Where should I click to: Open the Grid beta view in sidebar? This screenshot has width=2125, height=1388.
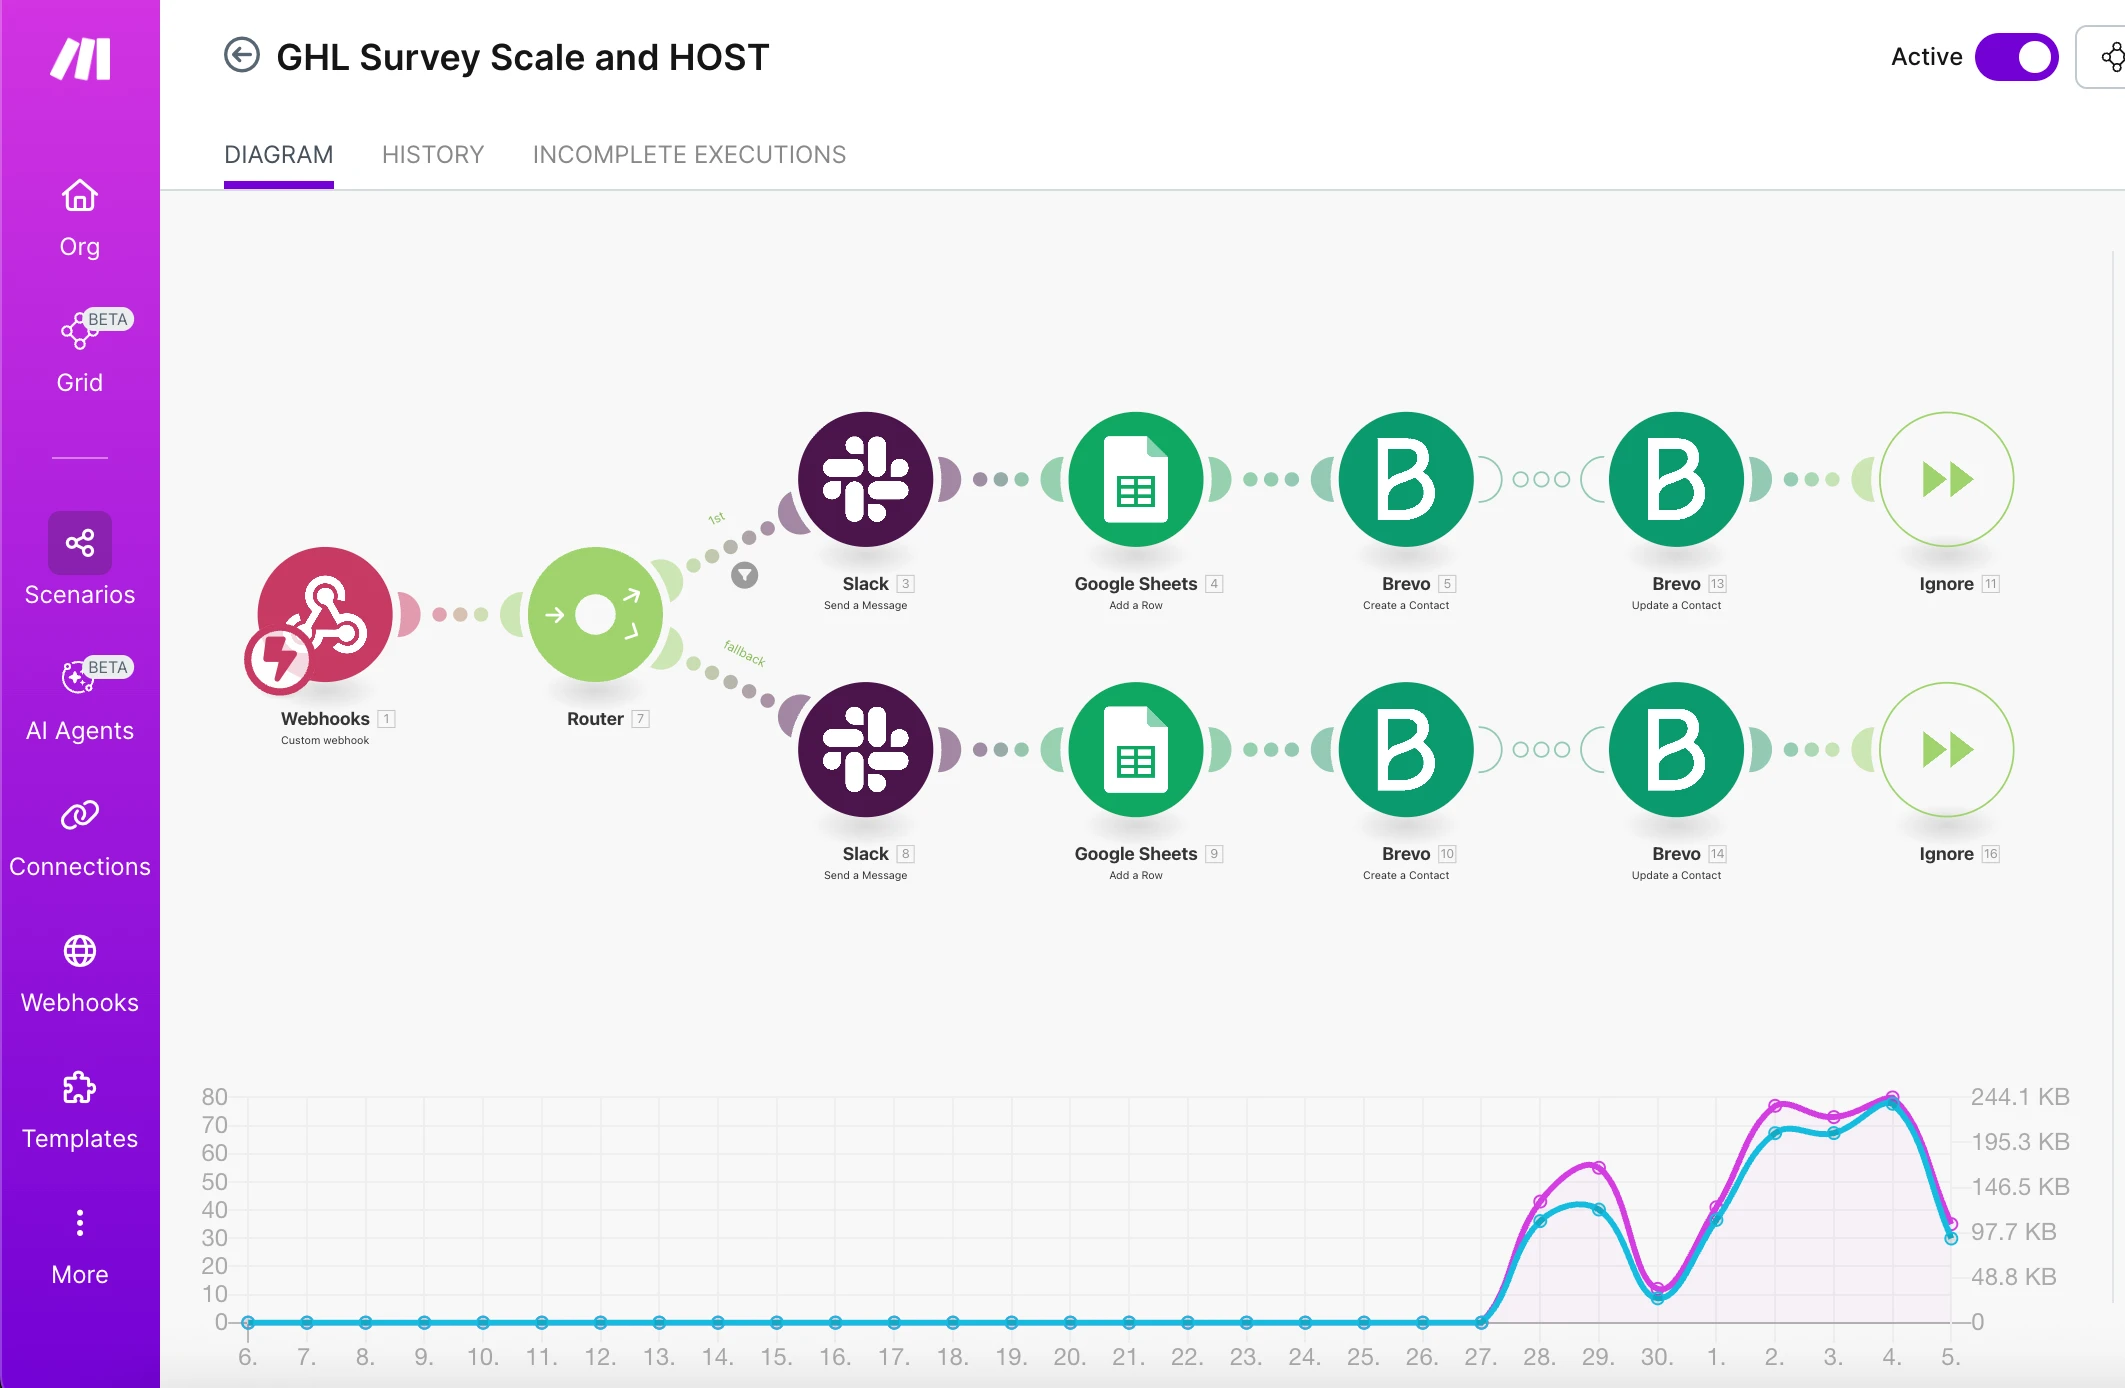click(x=79, y=352)
